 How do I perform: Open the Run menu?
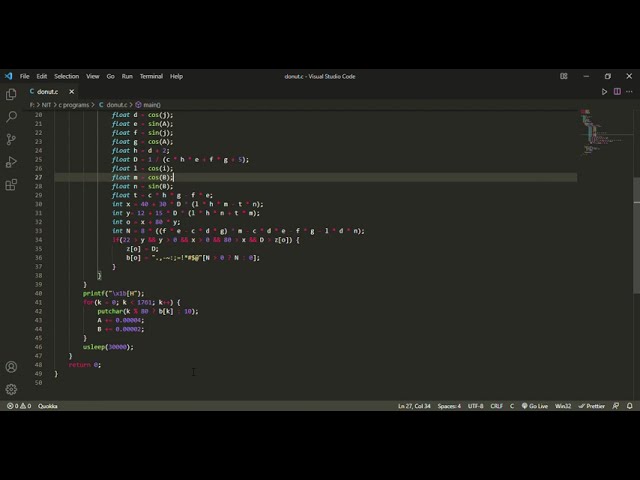click(x=127, y=76)
